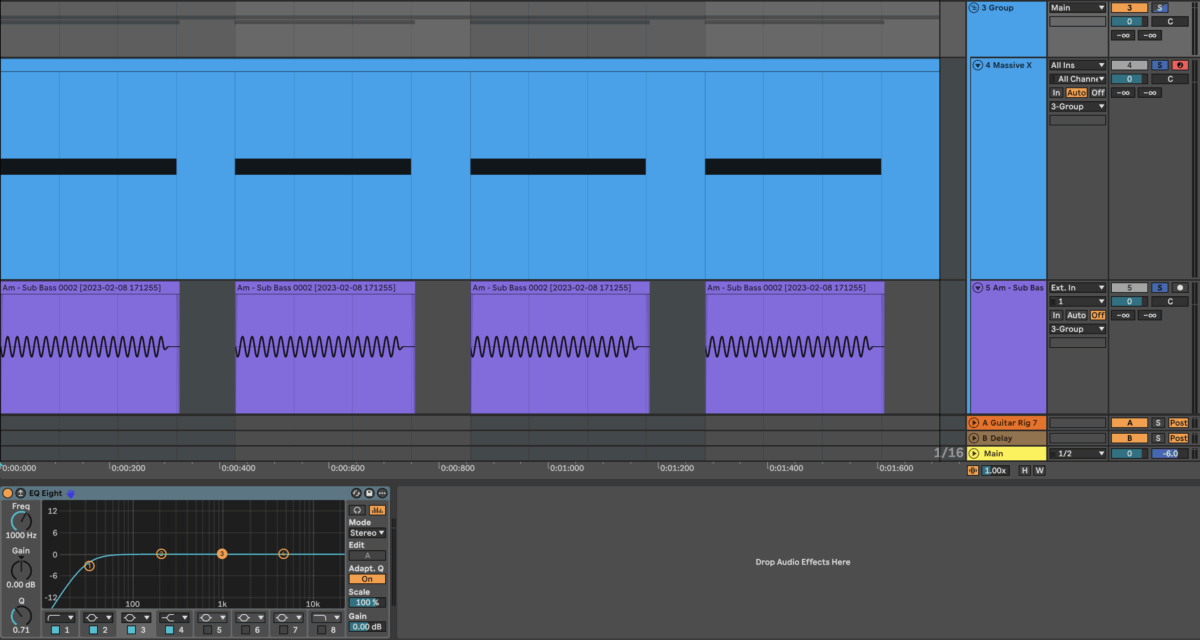The image size is (1200, 640).
Task: Click the EQ Eight hot-swap preset icon
Action: tap(356, 493)
